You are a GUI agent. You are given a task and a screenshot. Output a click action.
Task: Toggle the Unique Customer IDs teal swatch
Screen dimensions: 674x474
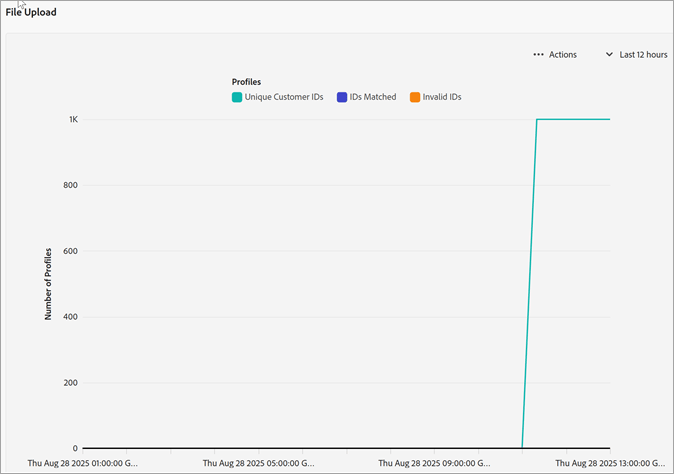tap(237, 97)
